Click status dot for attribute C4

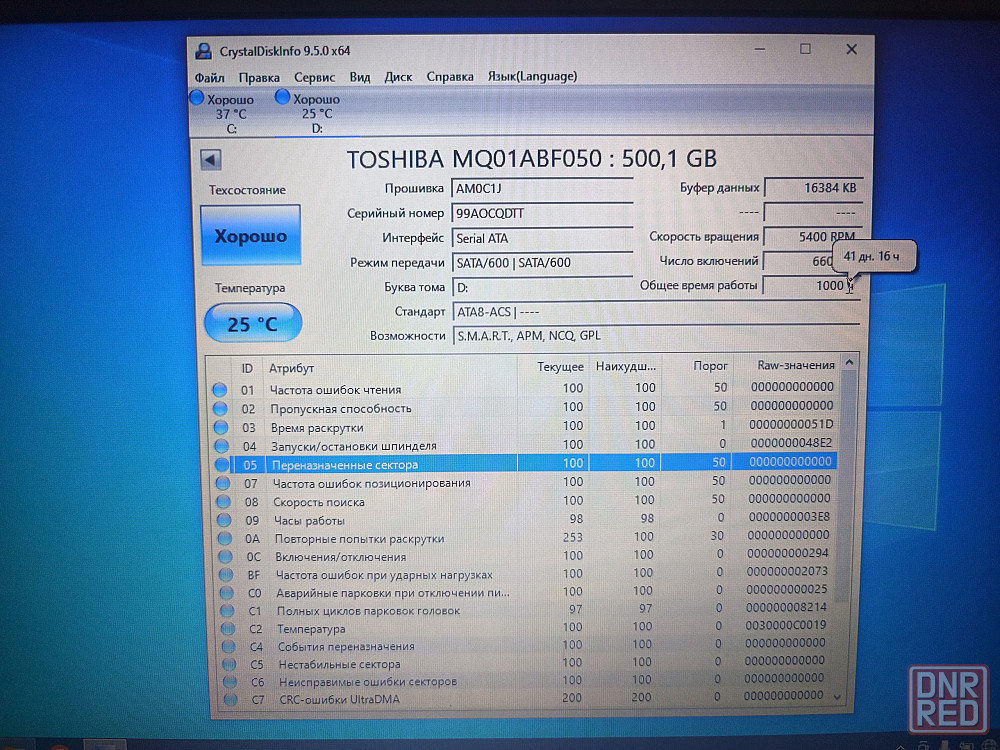pyautogui.click(x=229, y=646)
